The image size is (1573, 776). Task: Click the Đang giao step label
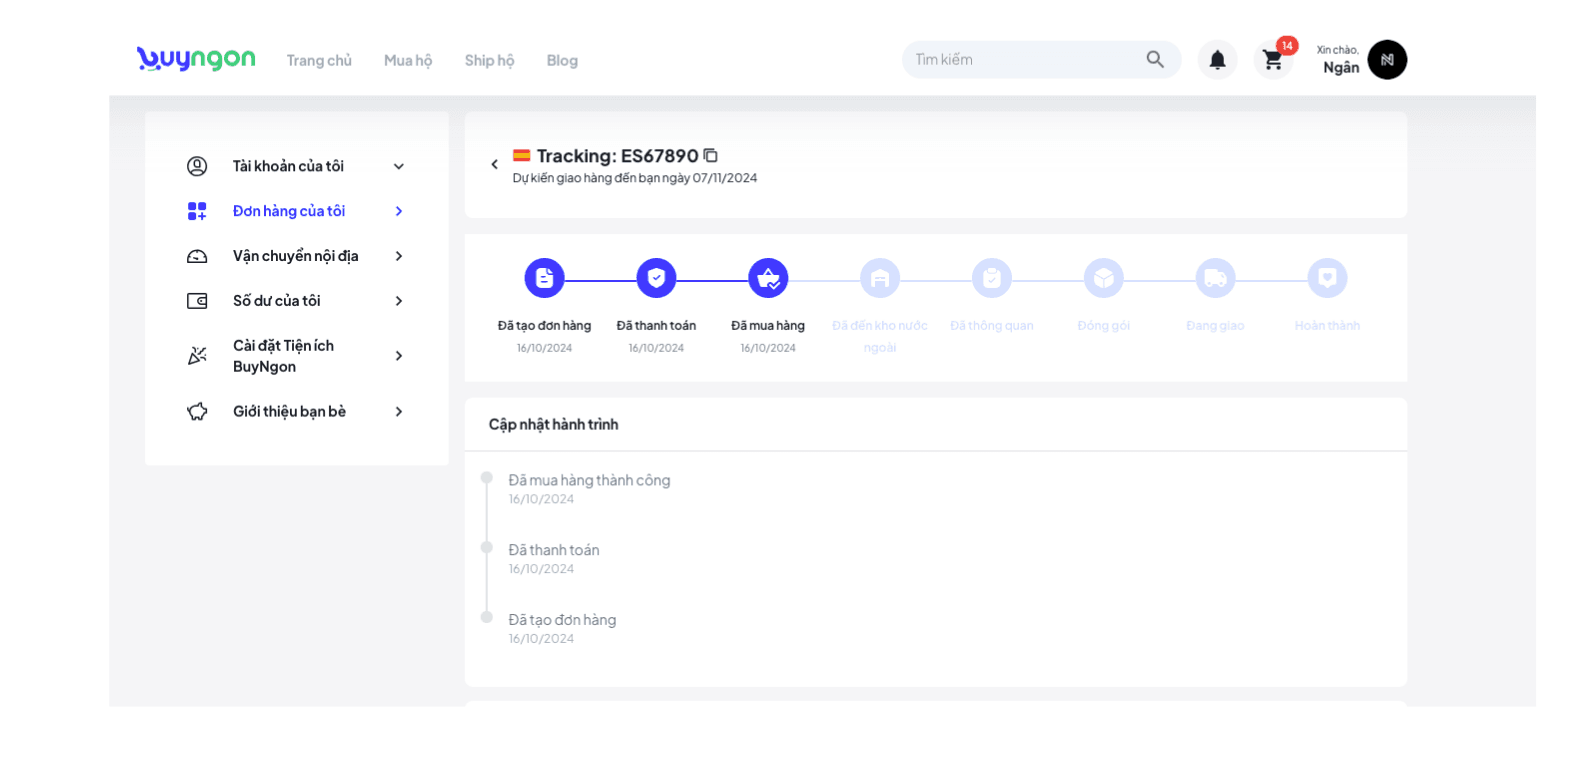pos(1216,325)
